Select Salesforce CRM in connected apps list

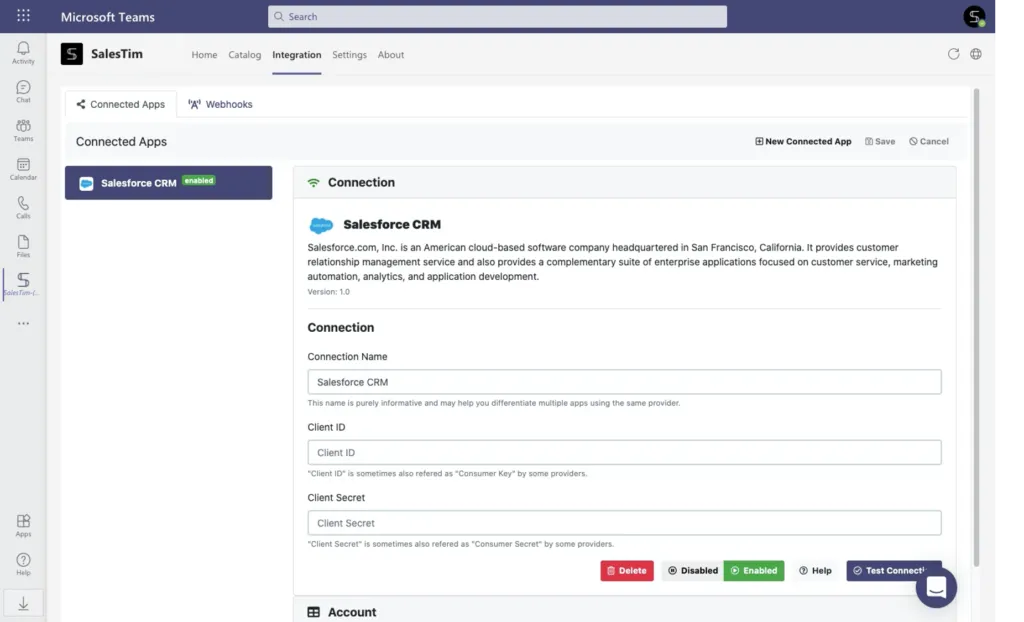coord(168,183)
